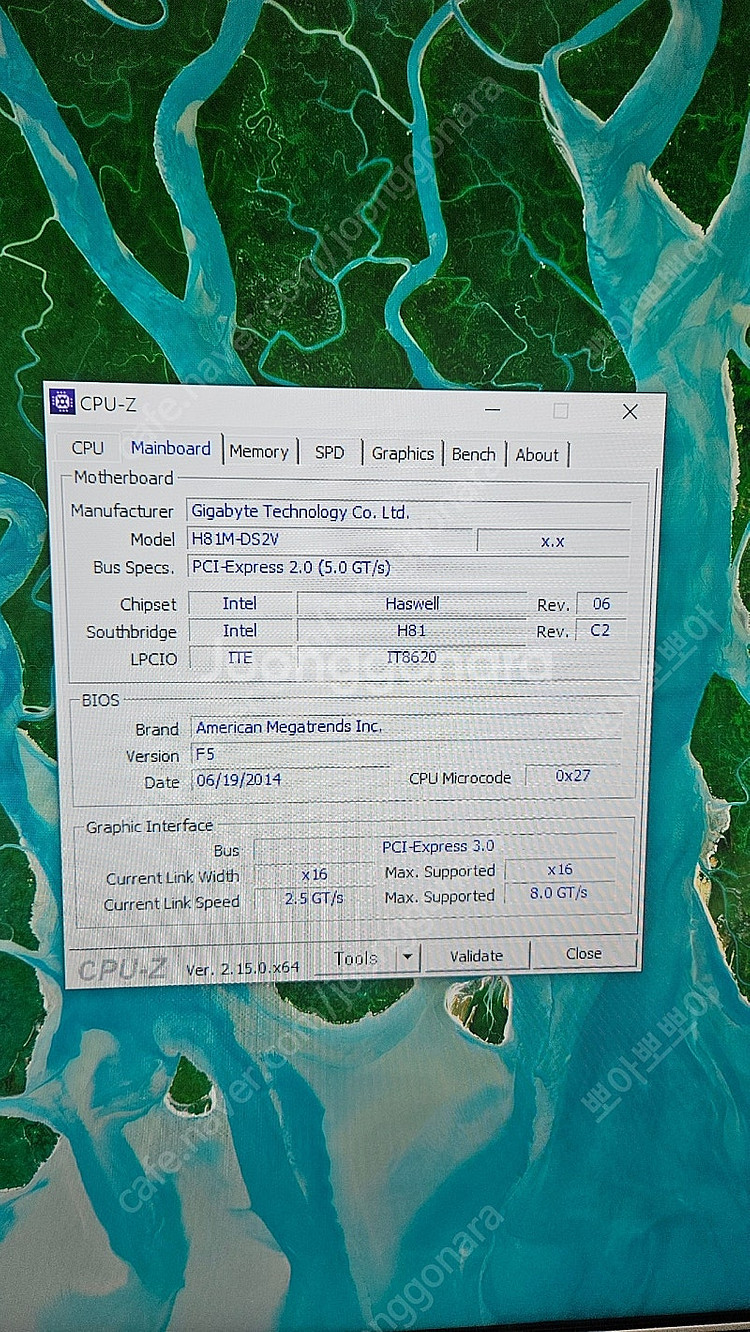Click the Manufacturer label
This screenshot has height=1332, width=750.
point(122,510)
